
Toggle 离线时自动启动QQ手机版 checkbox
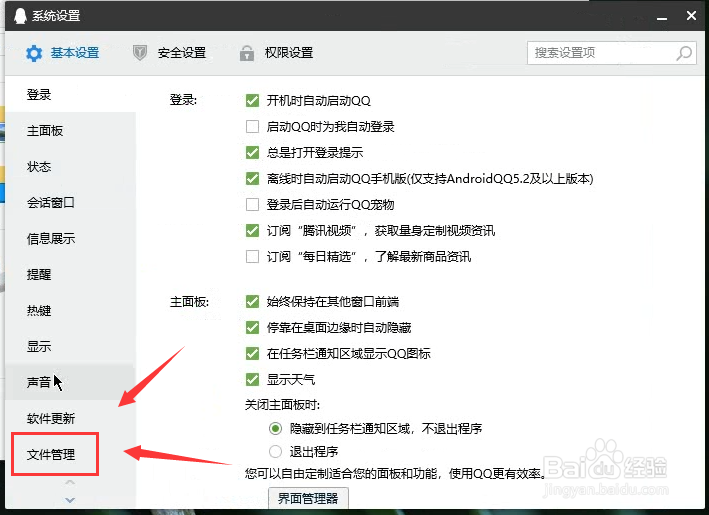coord(252,179)
